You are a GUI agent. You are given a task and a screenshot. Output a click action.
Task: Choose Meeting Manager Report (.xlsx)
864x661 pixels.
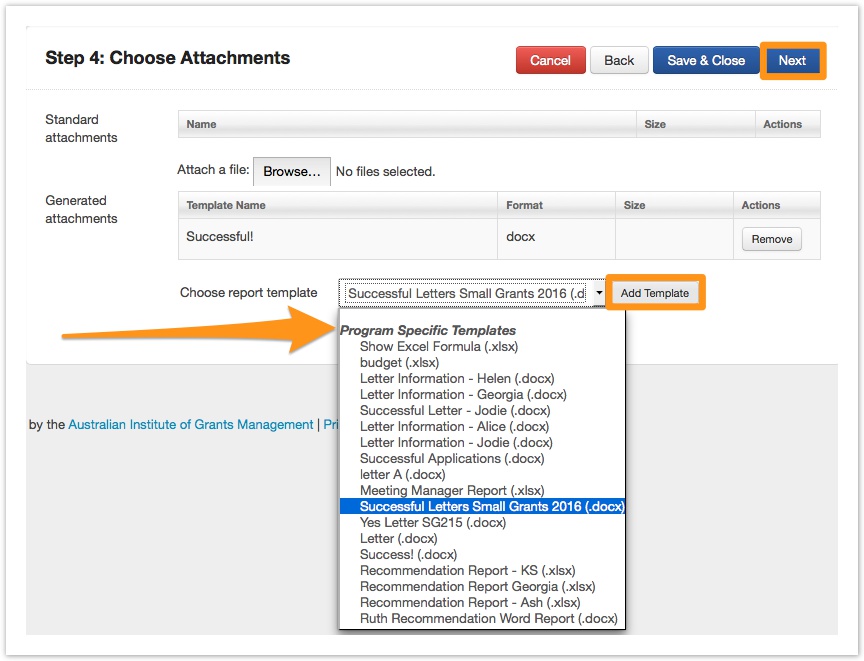click(452, 491)
